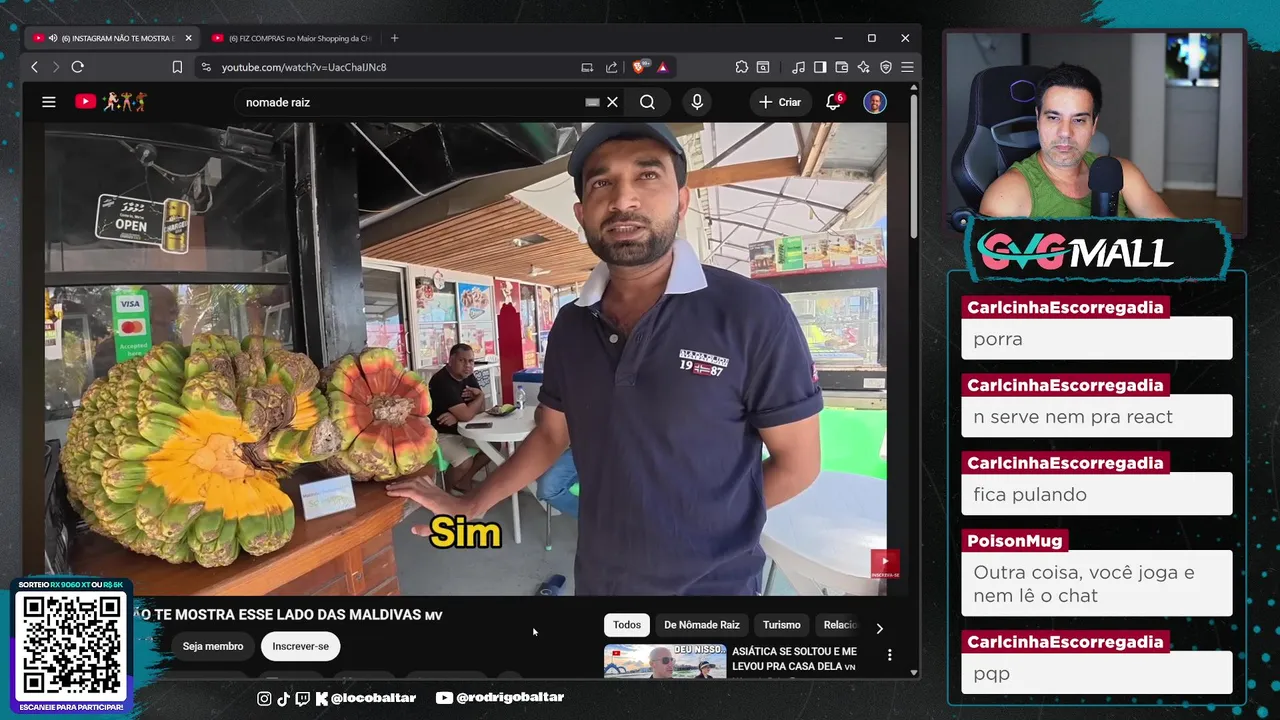The height and width of the screenshot is (720, 1280).
Task: Clear the search text with X icon
Action: pyautogui.click(x=613, y=102)
